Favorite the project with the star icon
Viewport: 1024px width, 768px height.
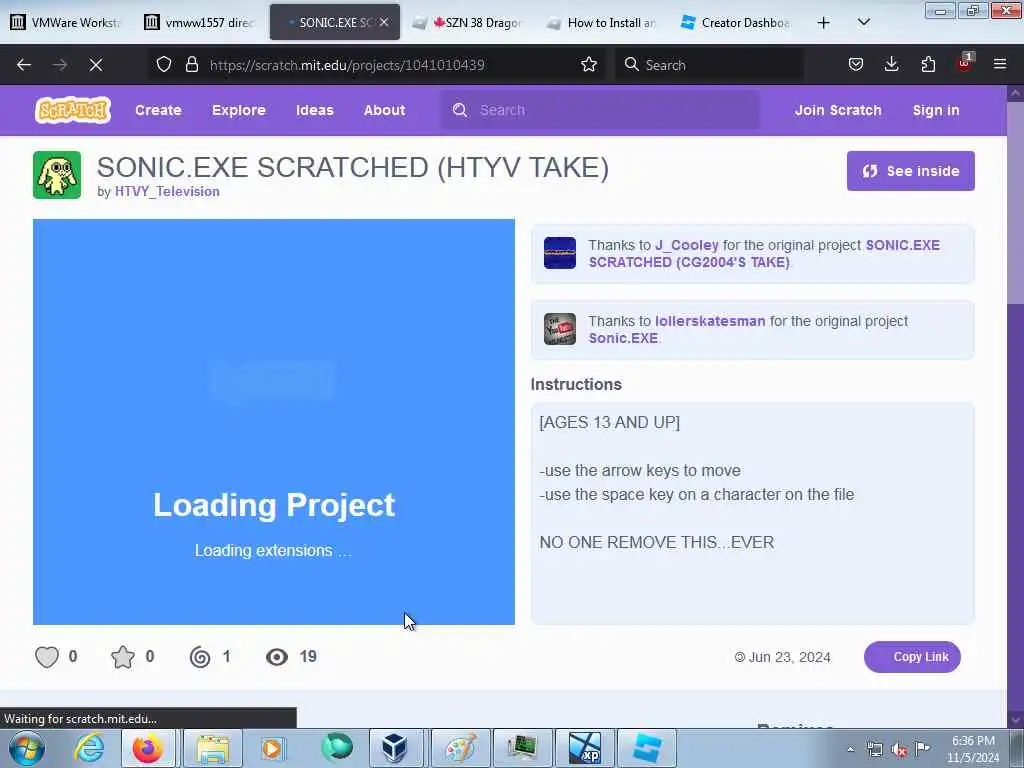[x=123, y=657]
